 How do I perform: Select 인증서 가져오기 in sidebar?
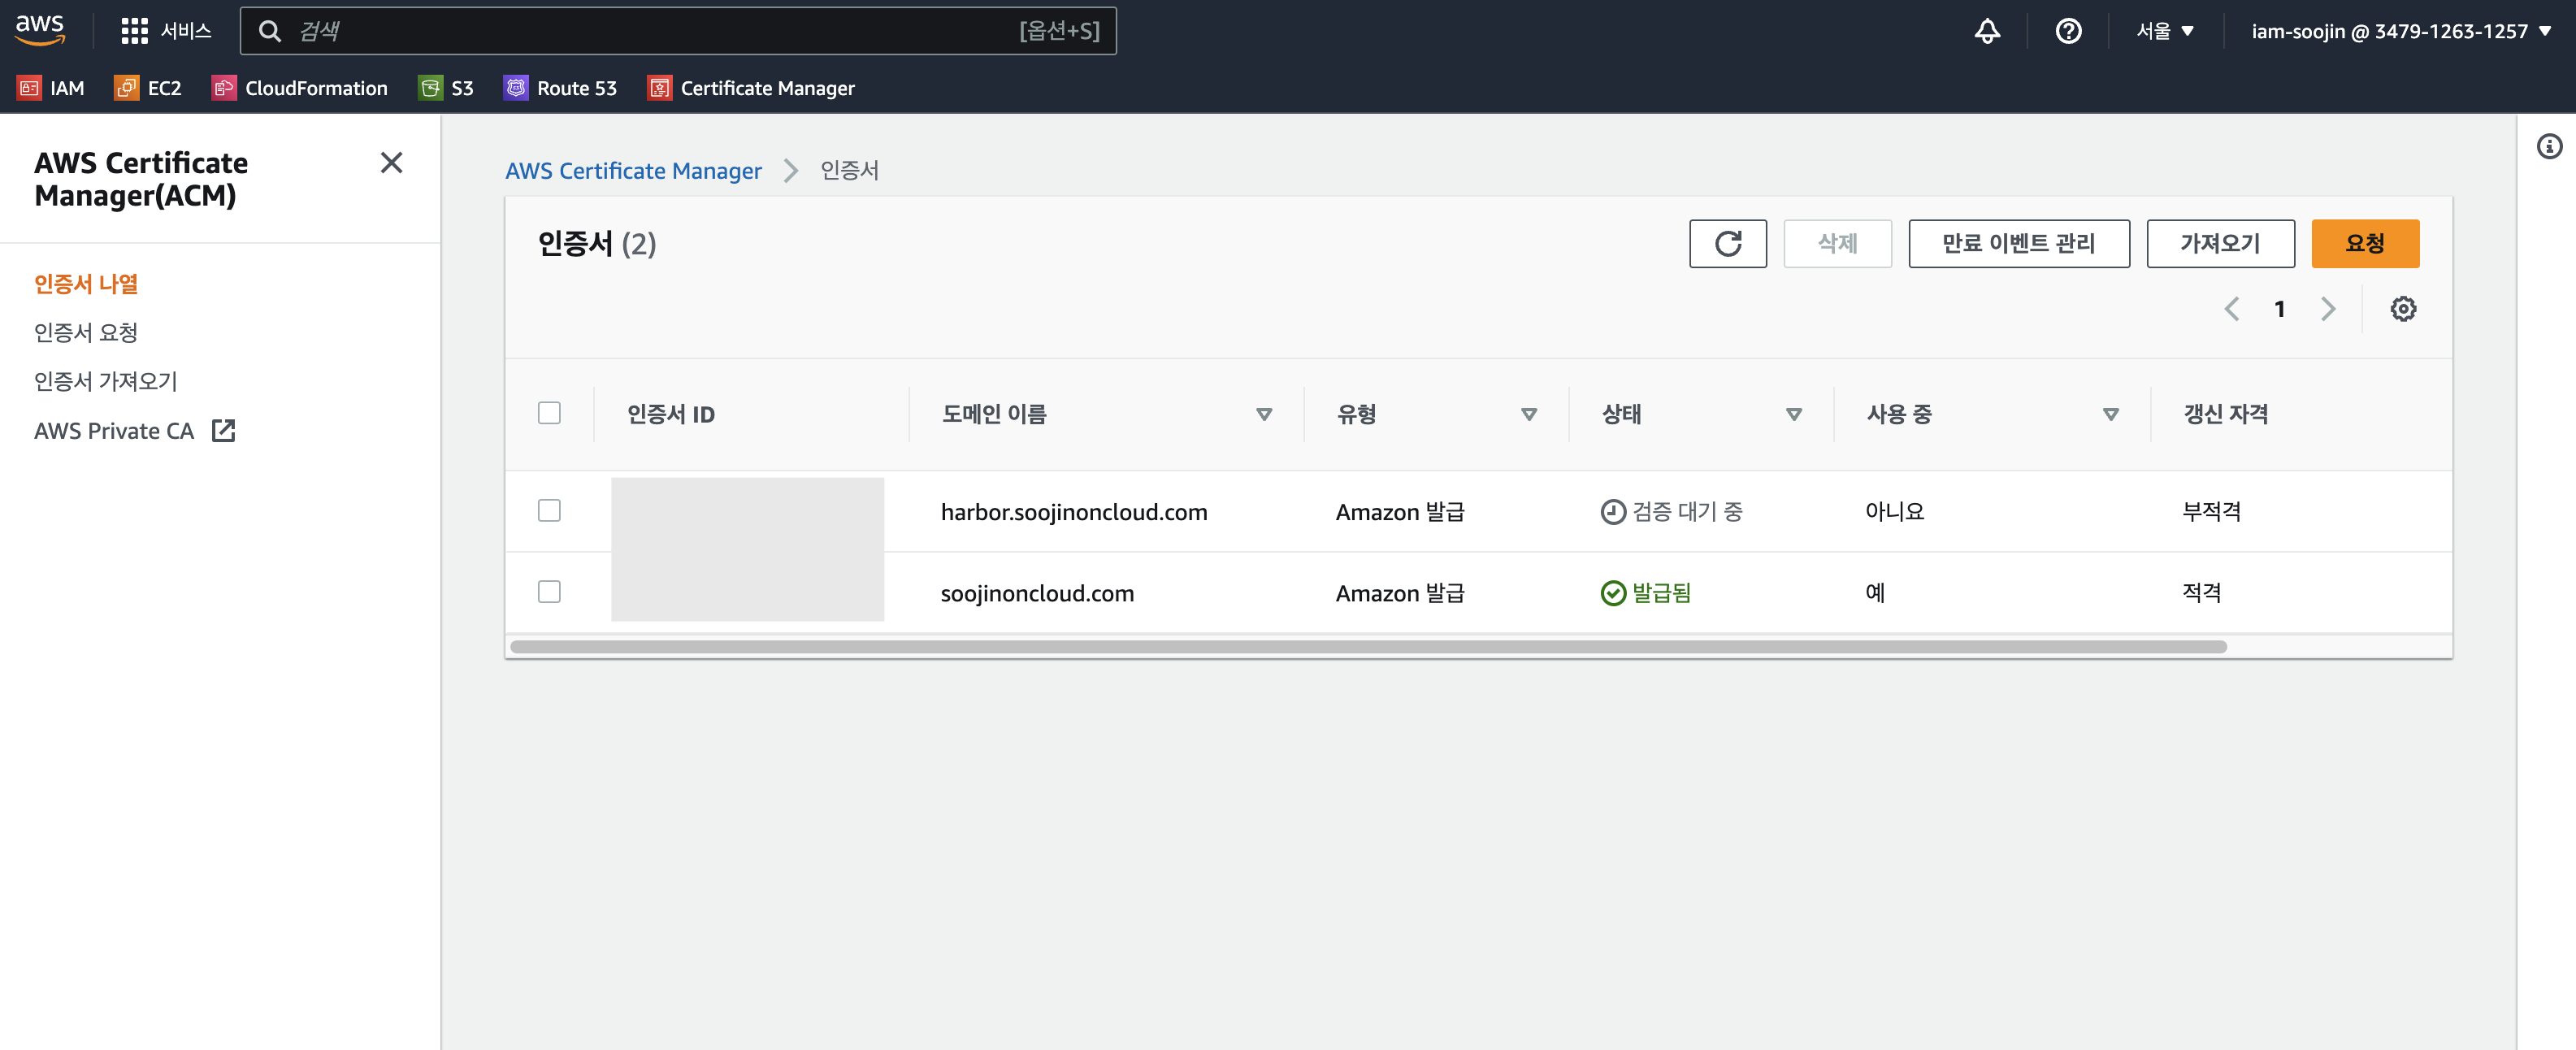click(105, 381)
